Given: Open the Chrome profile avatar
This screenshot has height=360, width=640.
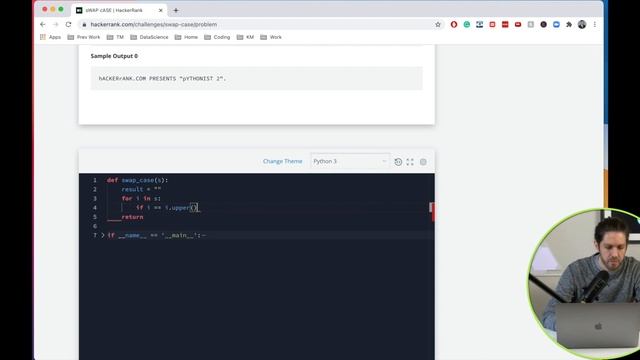Looking at the screenshot, I should click(x=582, y=24).
